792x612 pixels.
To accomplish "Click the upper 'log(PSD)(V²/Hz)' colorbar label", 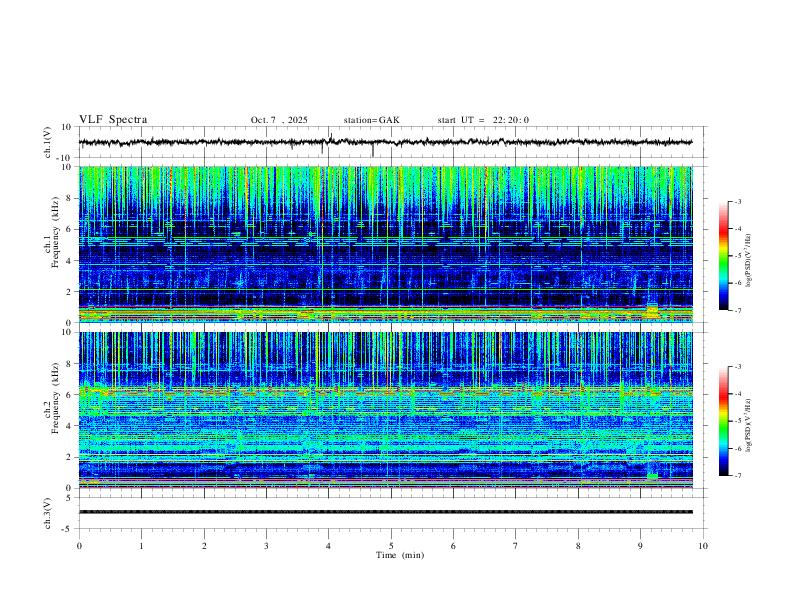I will tap(749, 261).
